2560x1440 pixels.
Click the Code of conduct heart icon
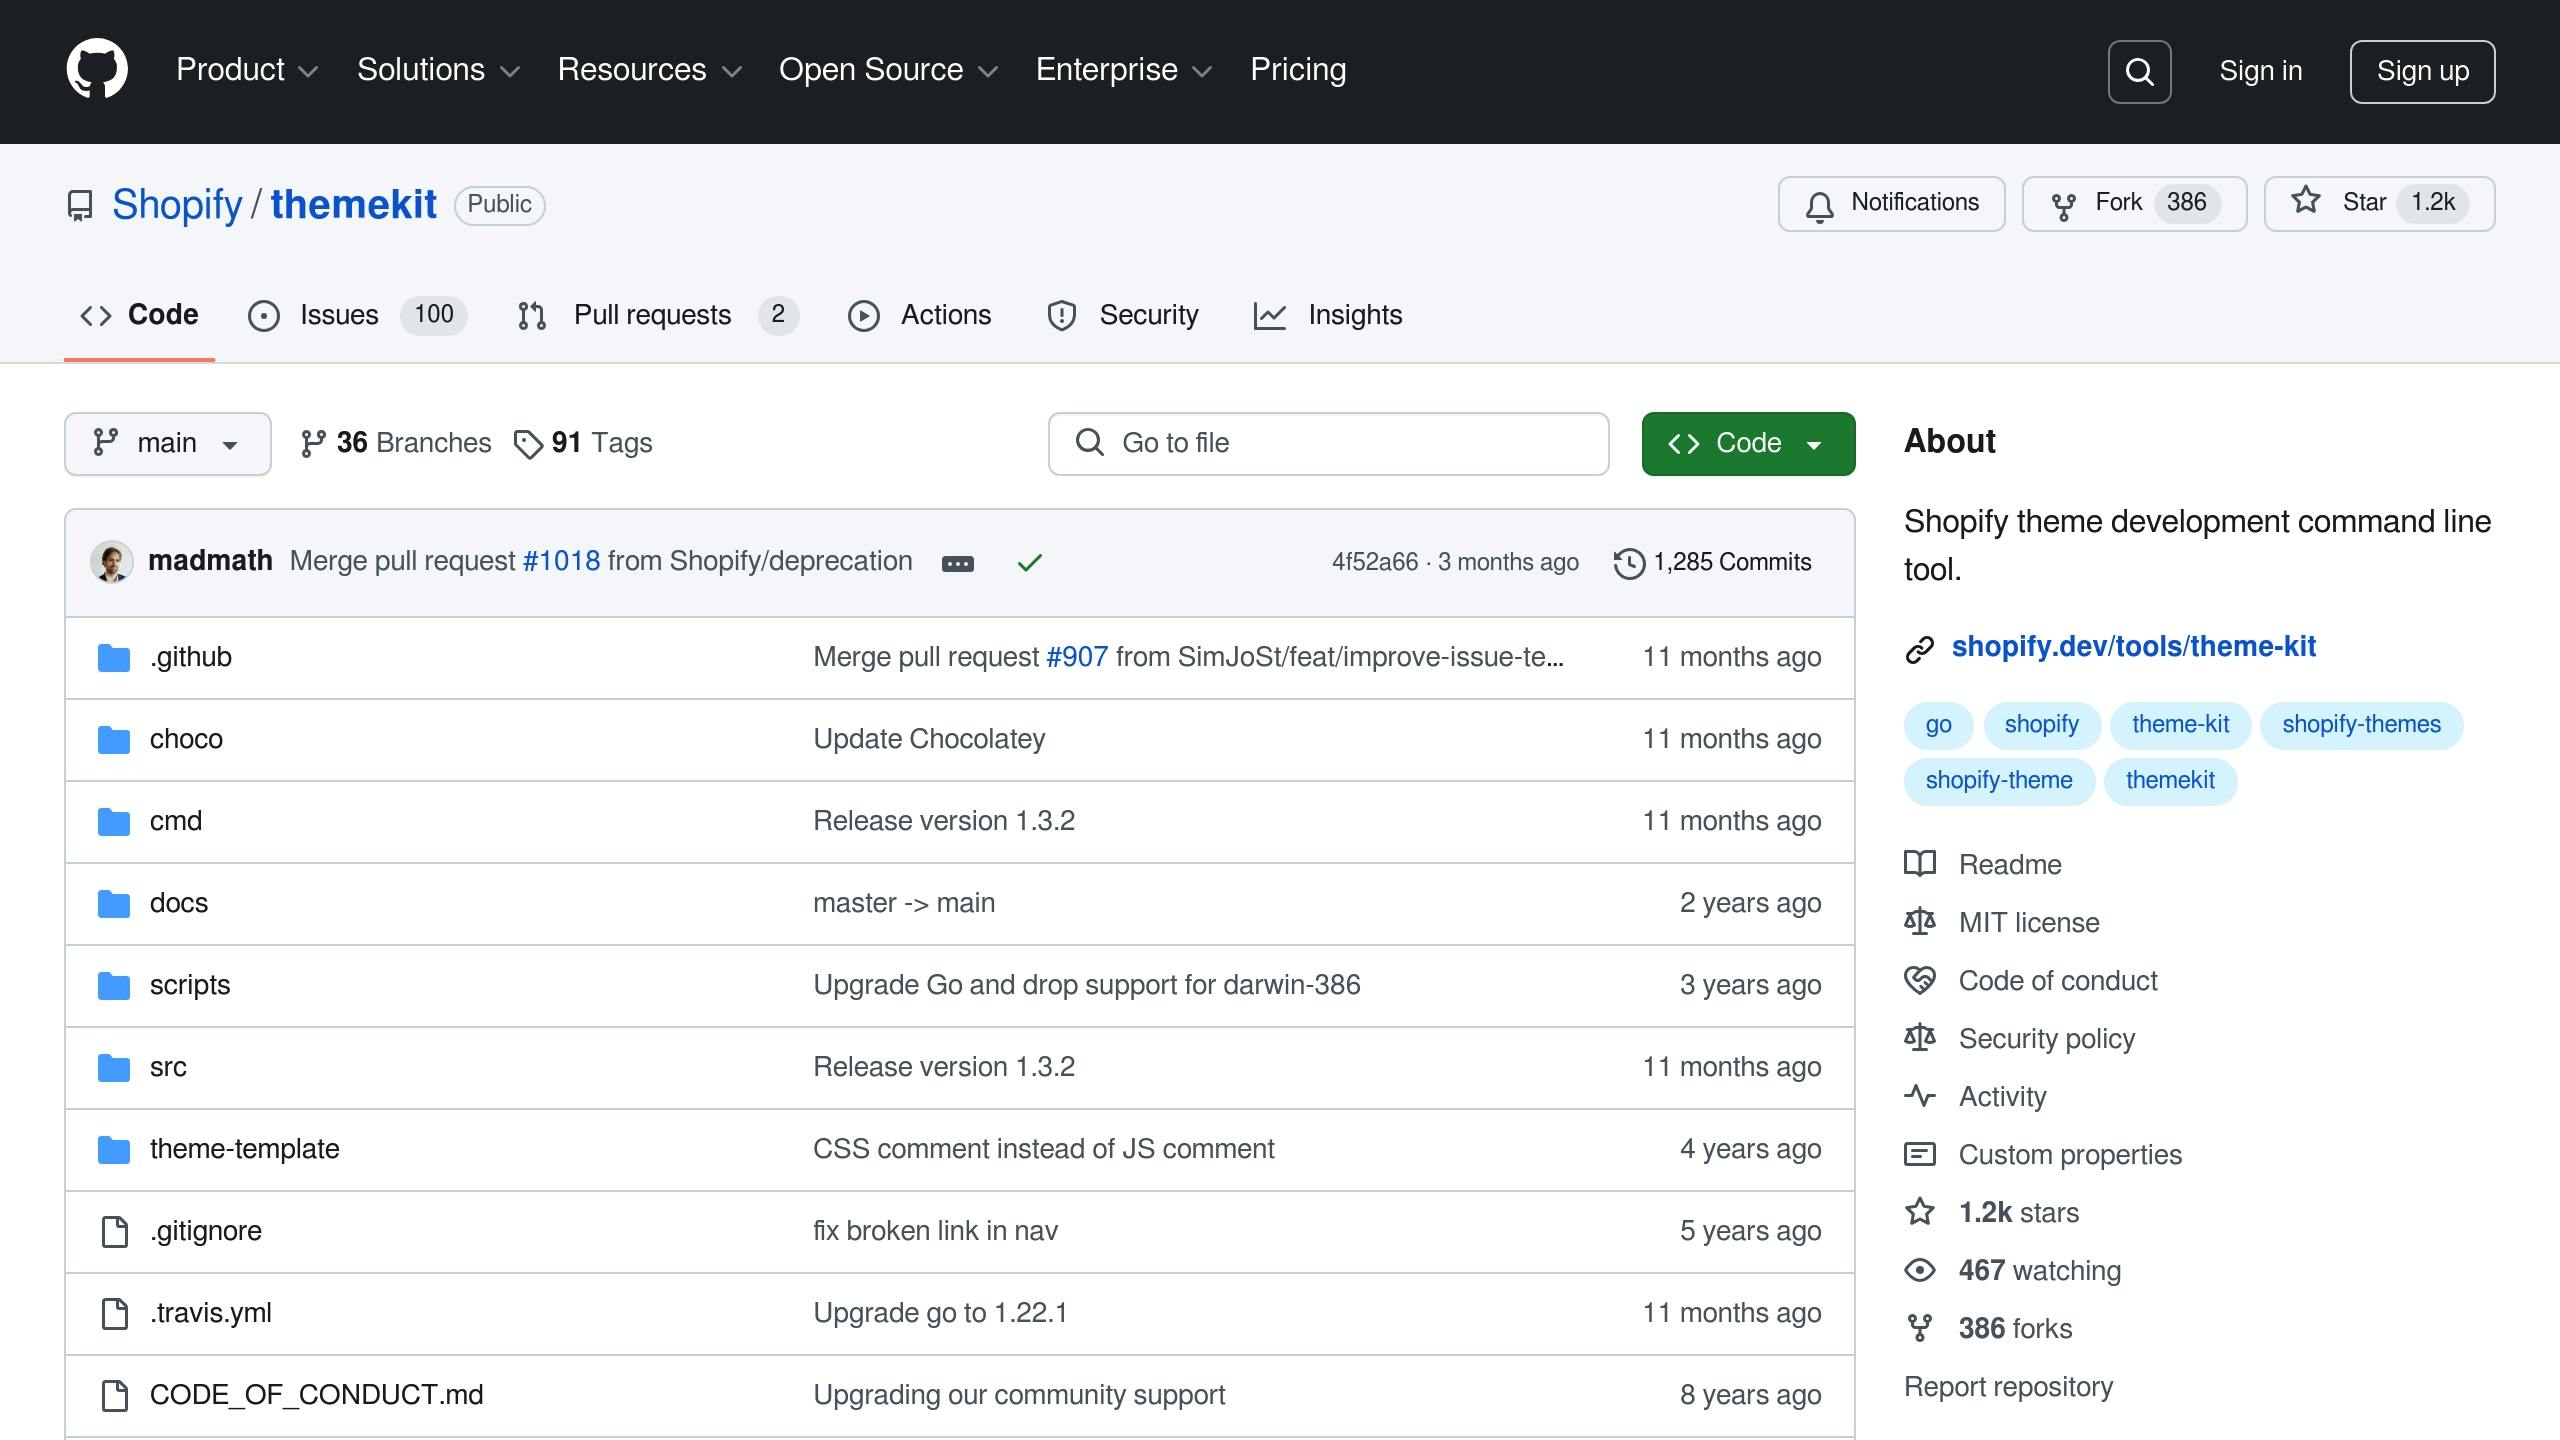pos(1919,980)
